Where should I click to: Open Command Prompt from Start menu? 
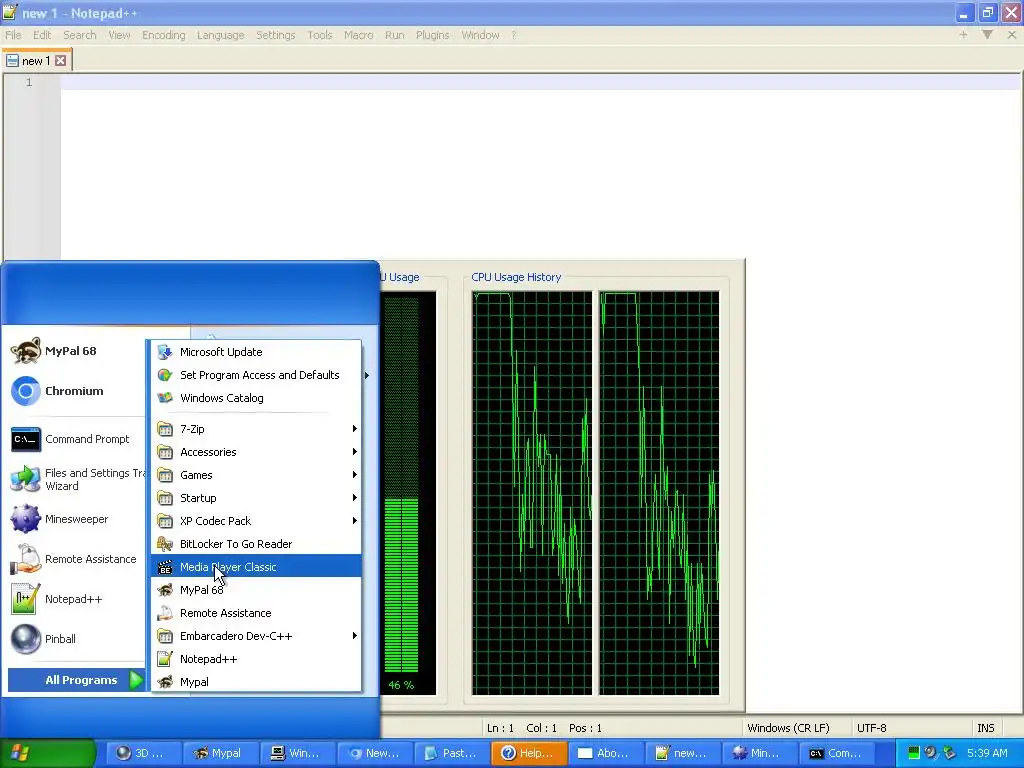tap(76, 439)
